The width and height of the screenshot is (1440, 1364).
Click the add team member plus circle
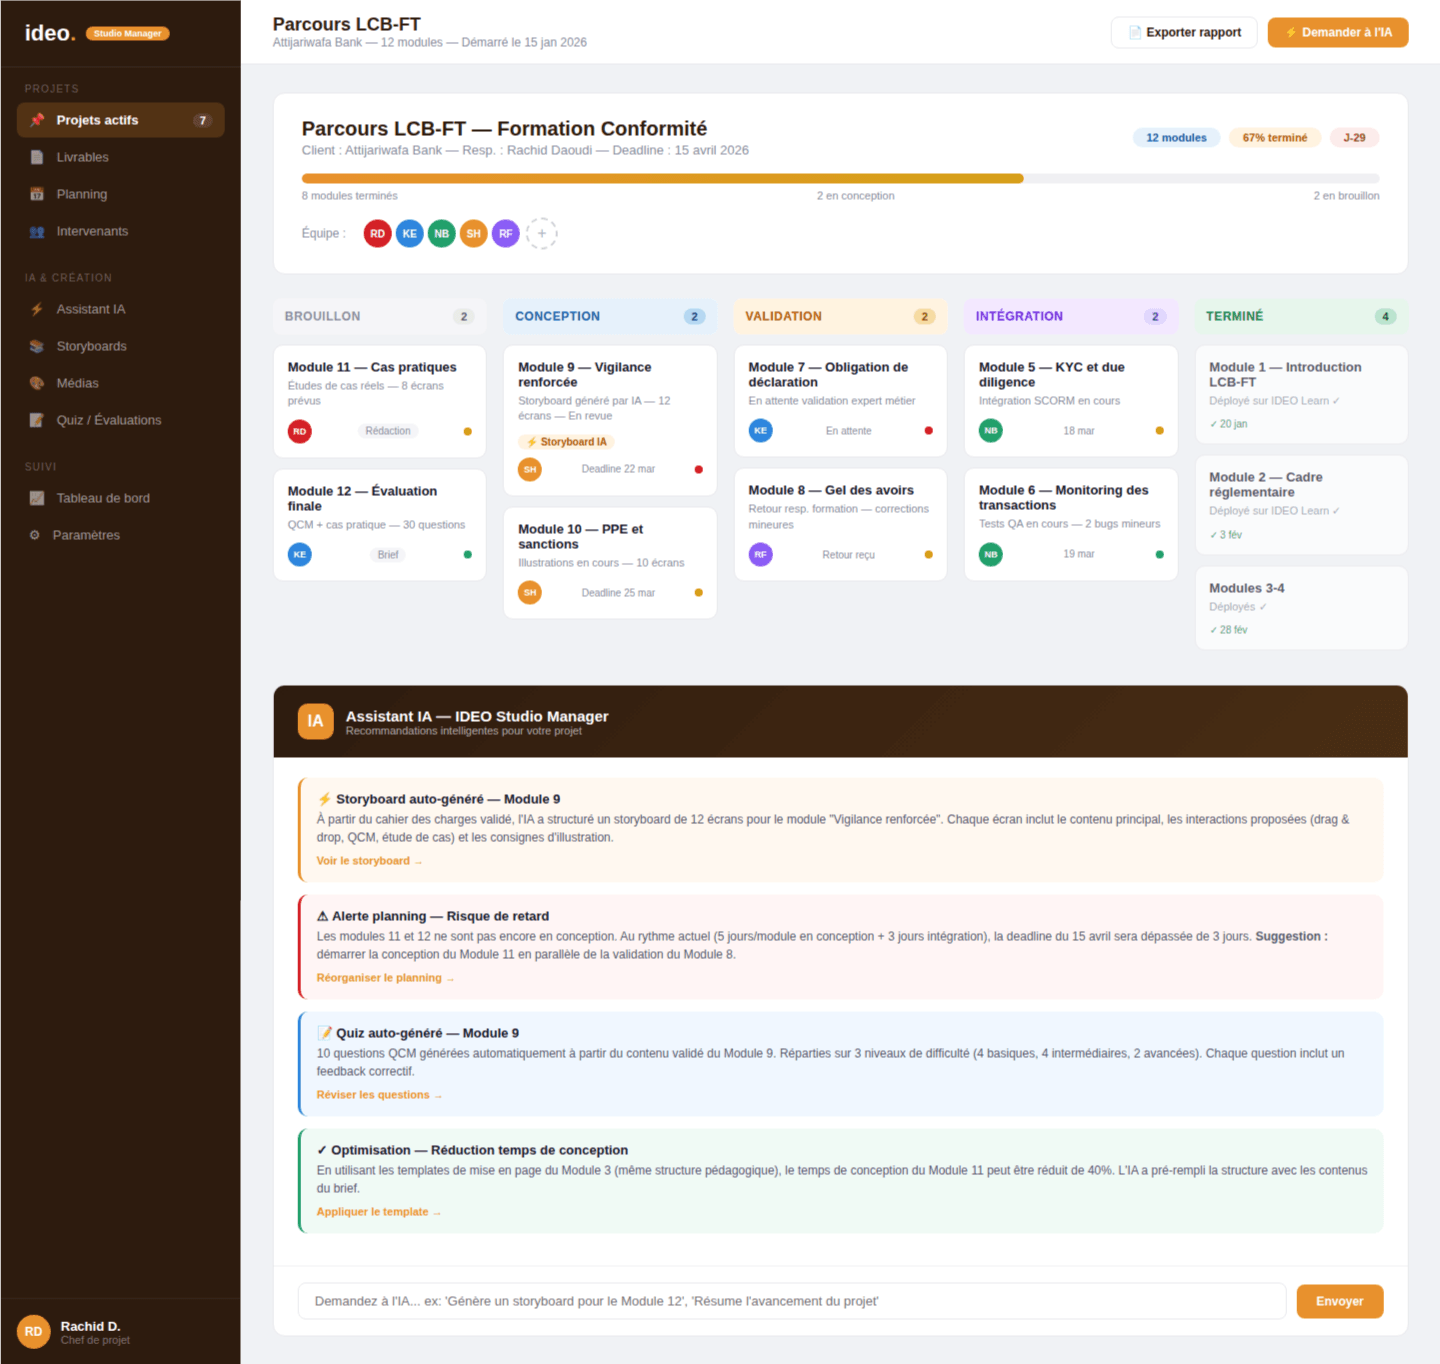(542, 233)
